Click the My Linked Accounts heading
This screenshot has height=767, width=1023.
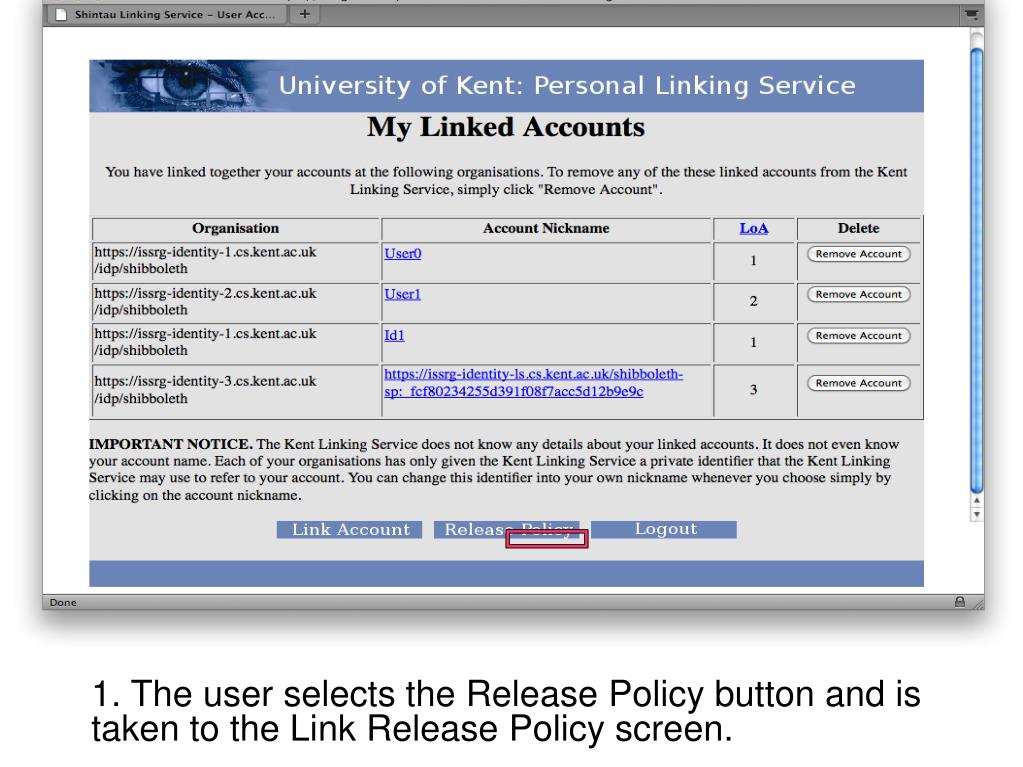click(x=506, y=127)
